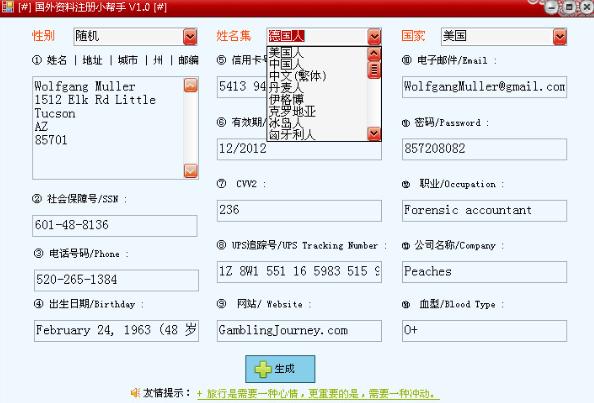The height and width of the screenshot is (403, 594).
Task: Click the 姓名集 label
Action: tap(234, 36)
